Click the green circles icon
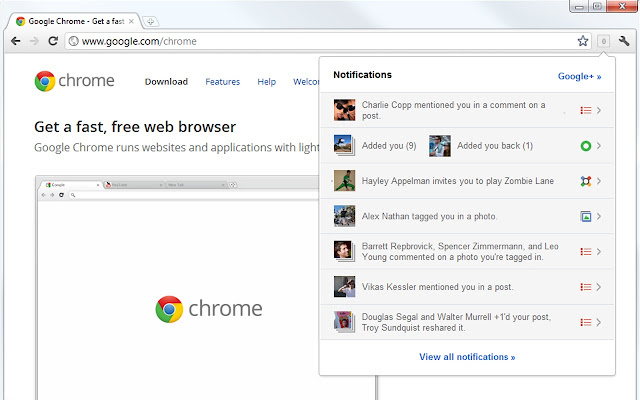Viewport: 640px width, 400px height. (586, 146)
